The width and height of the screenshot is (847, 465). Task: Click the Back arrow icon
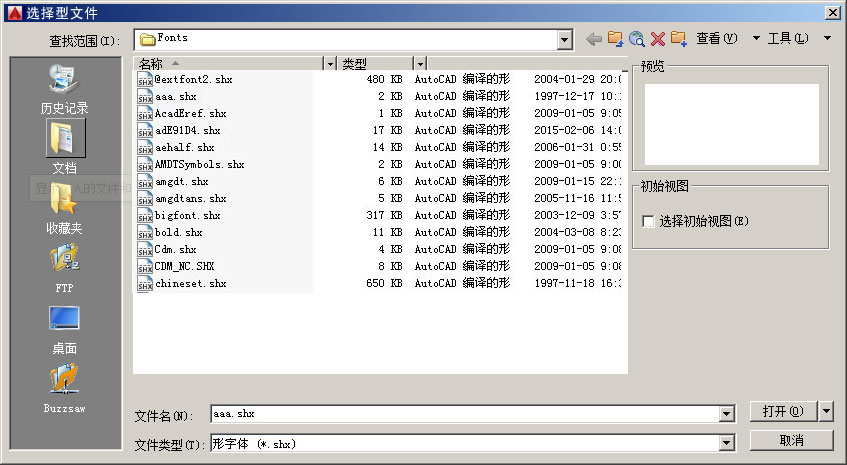594,39
